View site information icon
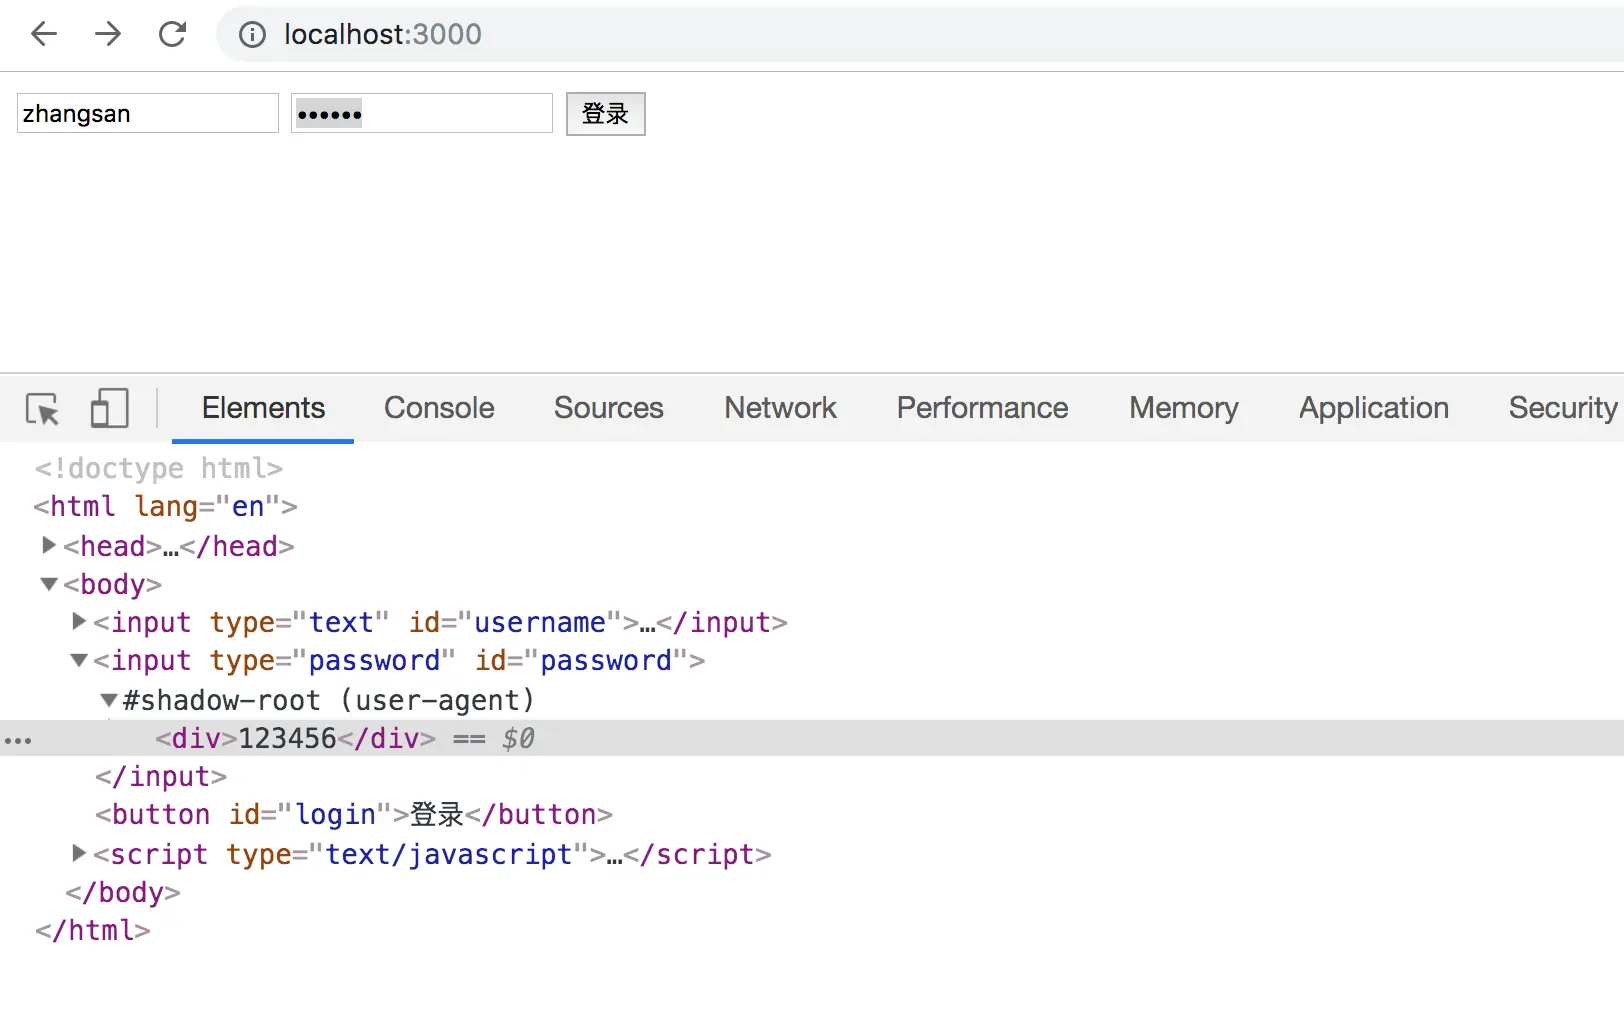Screen dimensions: 1624x1030 pos(252,35)
